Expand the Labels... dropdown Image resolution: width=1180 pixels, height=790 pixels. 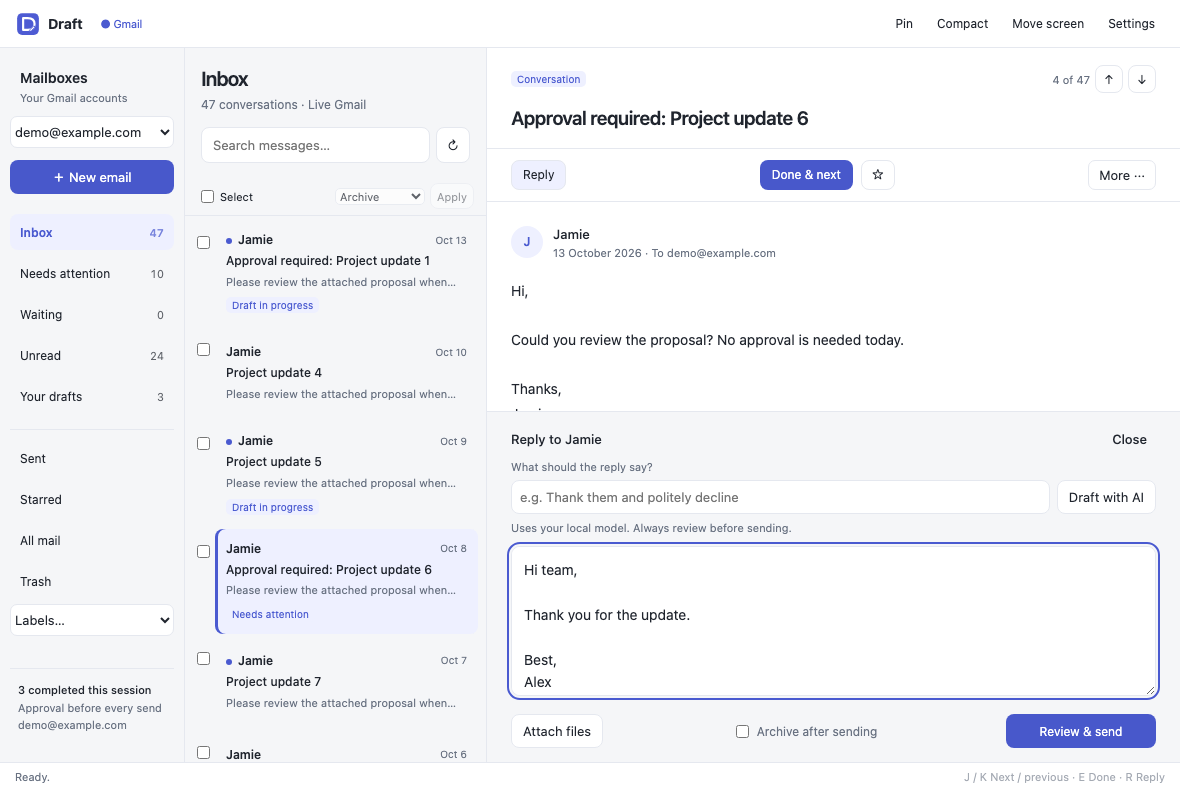click(x=92, y=621)
